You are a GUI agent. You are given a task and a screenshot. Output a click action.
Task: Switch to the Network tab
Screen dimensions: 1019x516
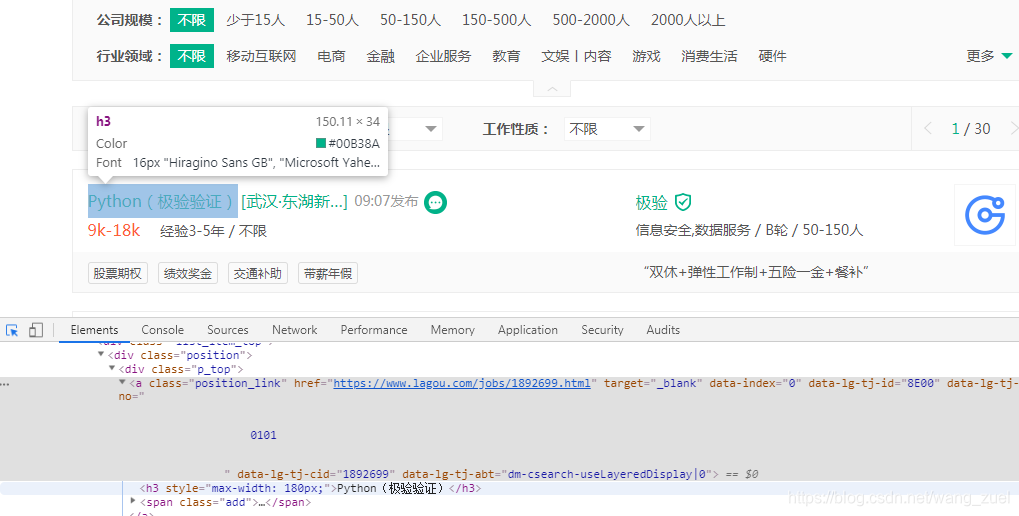click(294, 330)
